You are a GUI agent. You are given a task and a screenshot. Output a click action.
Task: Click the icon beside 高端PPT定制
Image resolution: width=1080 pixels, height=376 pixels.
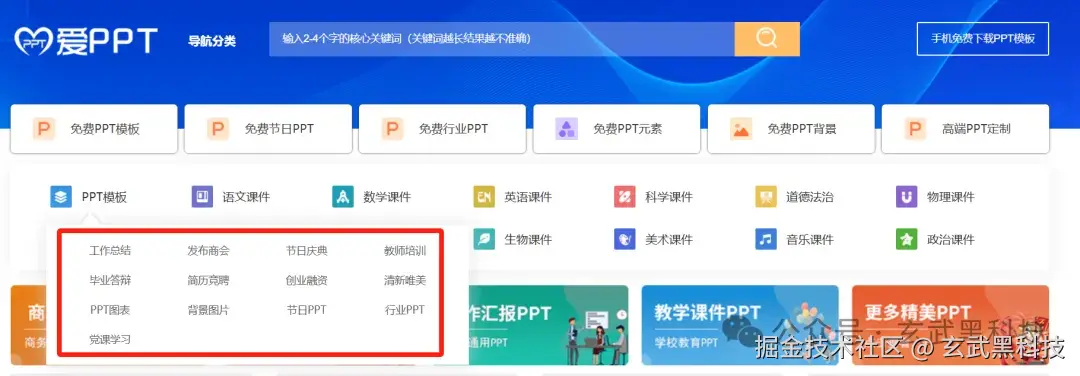(915, 129)
